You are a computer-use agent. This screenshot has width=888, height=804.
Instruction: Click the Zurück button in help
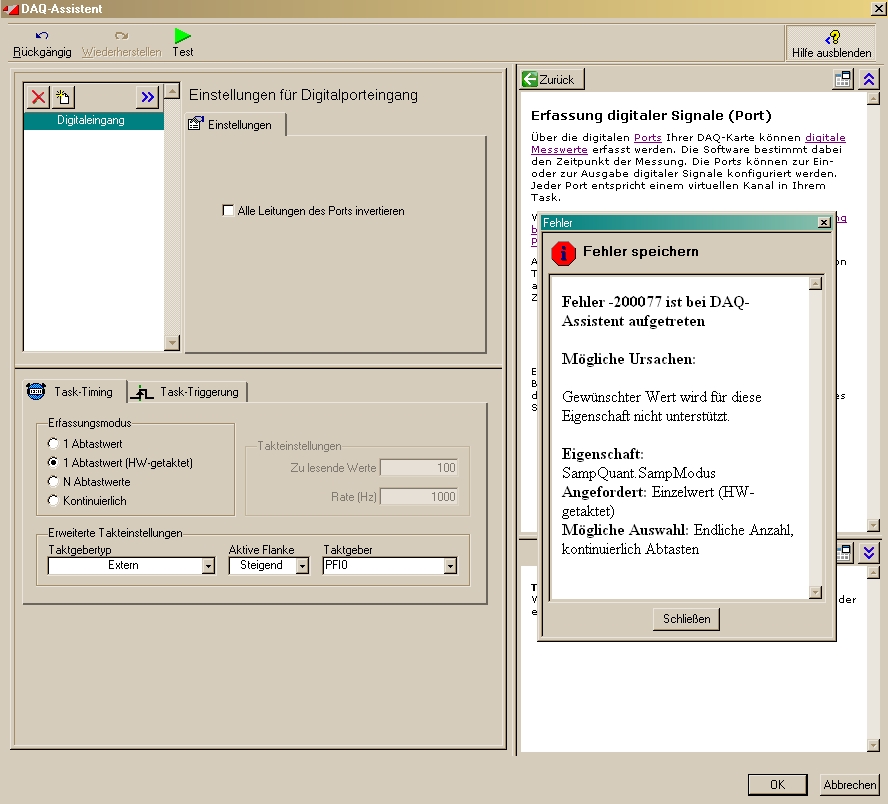552,79
